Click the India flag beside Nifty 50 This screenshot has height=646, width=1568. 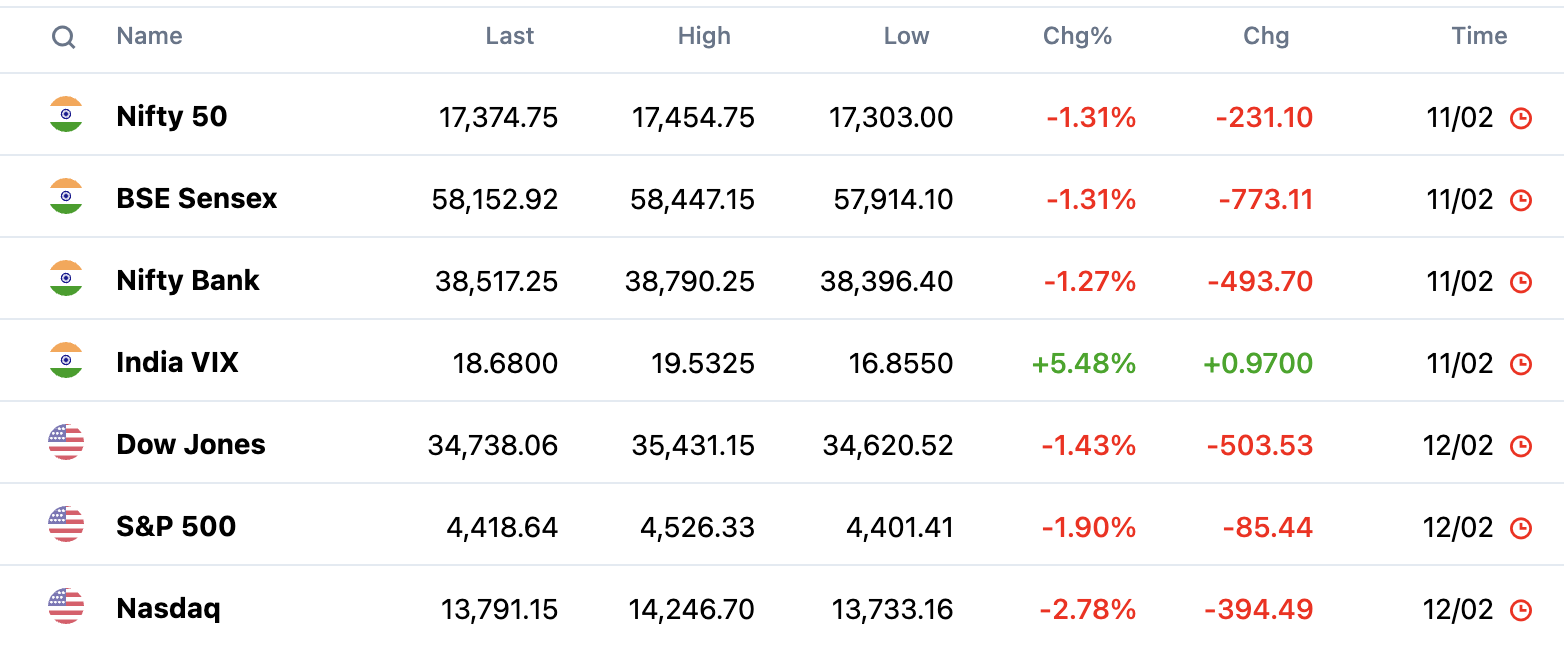point(66,115)
